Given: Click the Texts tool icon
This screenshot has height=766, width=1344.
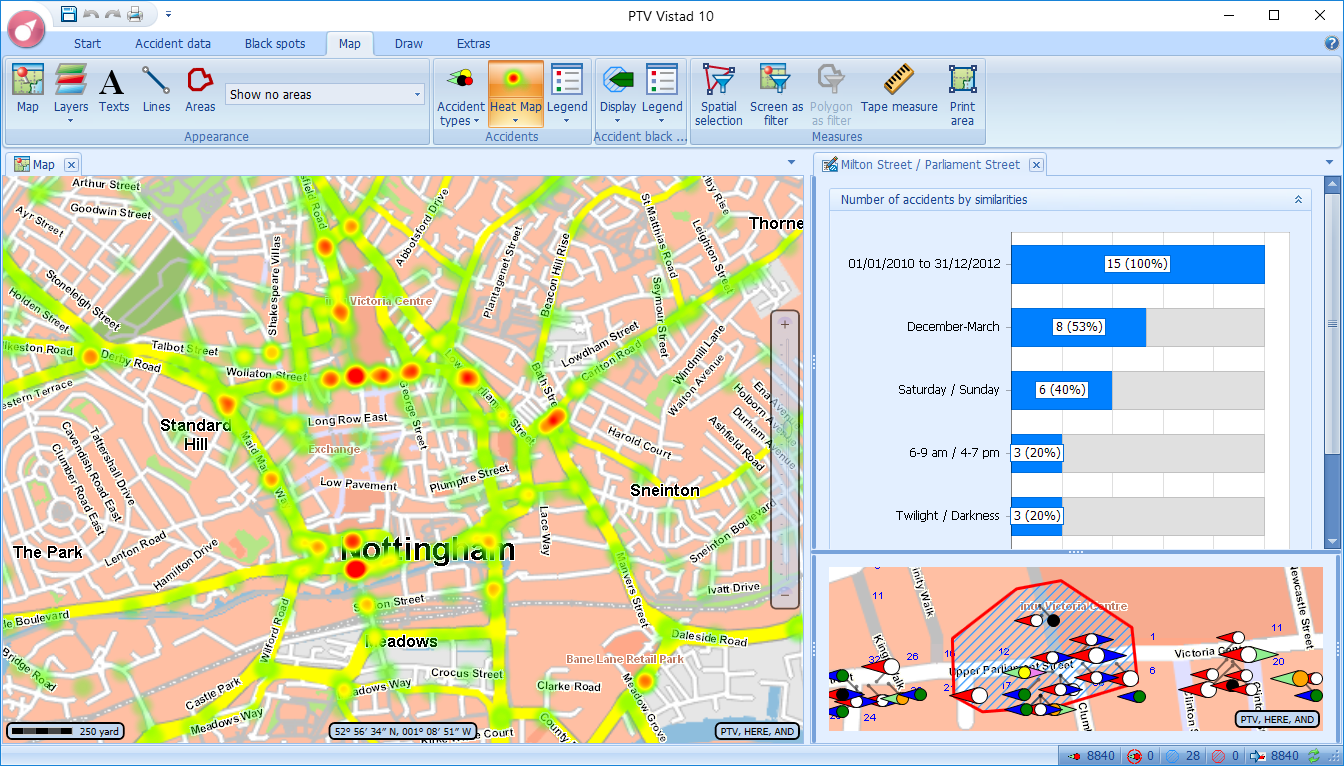Looking at the screenshot, I should coord(114,89).
